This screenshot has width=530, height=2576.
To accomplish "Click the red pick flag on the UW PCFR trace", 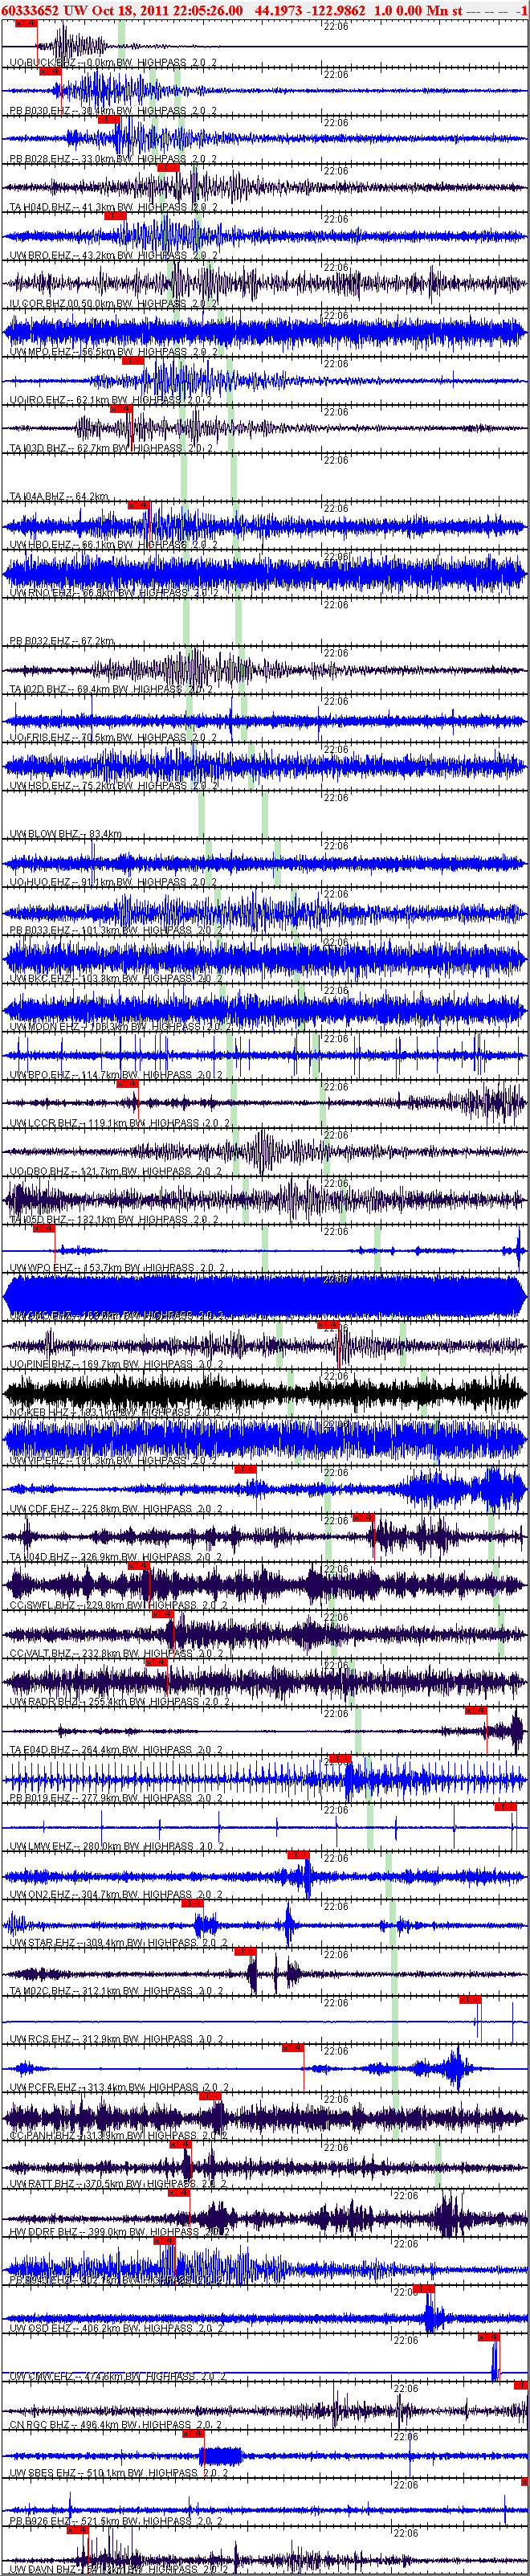I will pyautogui.click(x=293, y=2048).
